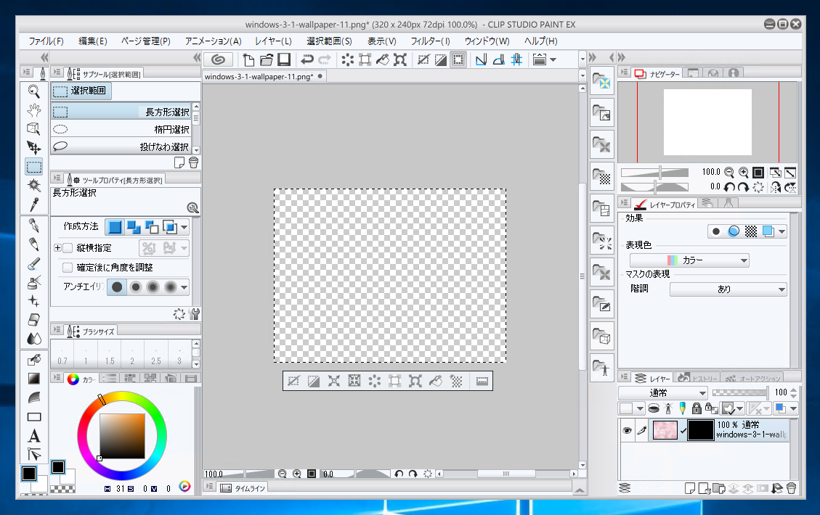820x515 pixels.
Task: Click the Undo arrow in toolbar
Action: coord(307,60)
